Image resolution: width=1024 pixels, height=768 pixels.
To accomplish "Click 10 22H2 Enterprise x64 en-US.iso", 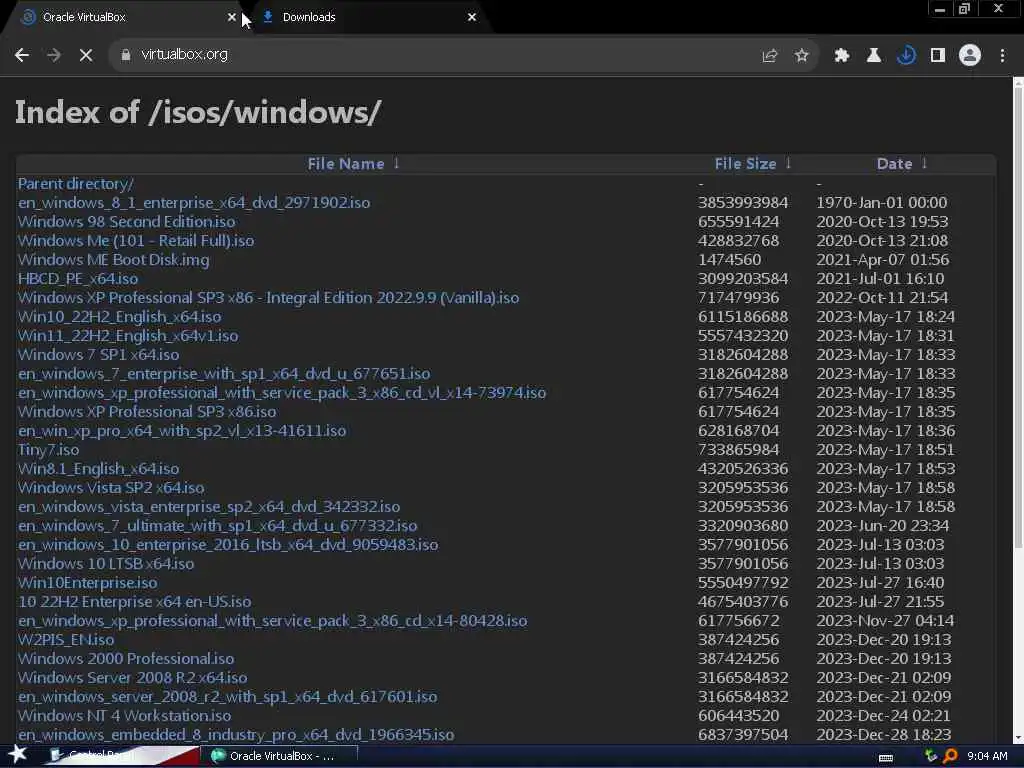I will [x=135, y=601].
